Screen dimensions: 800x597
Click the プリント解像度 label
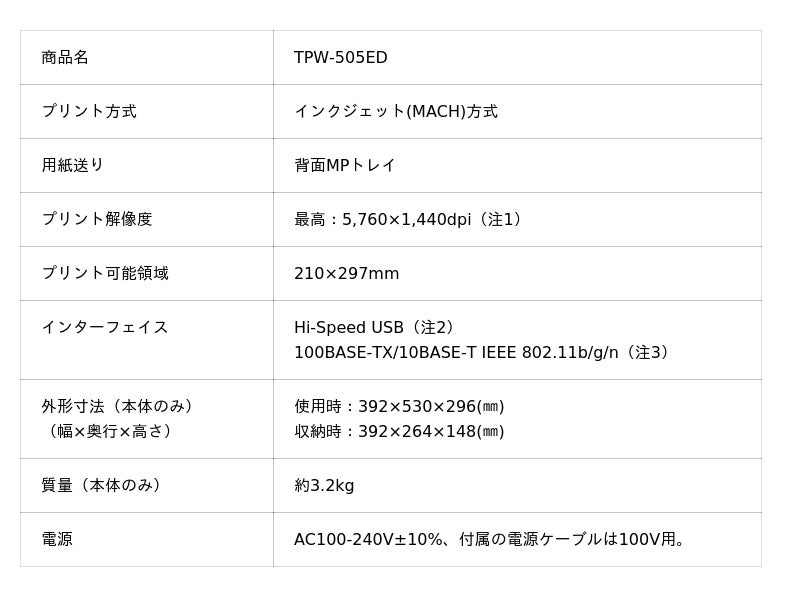coord(97,220)
